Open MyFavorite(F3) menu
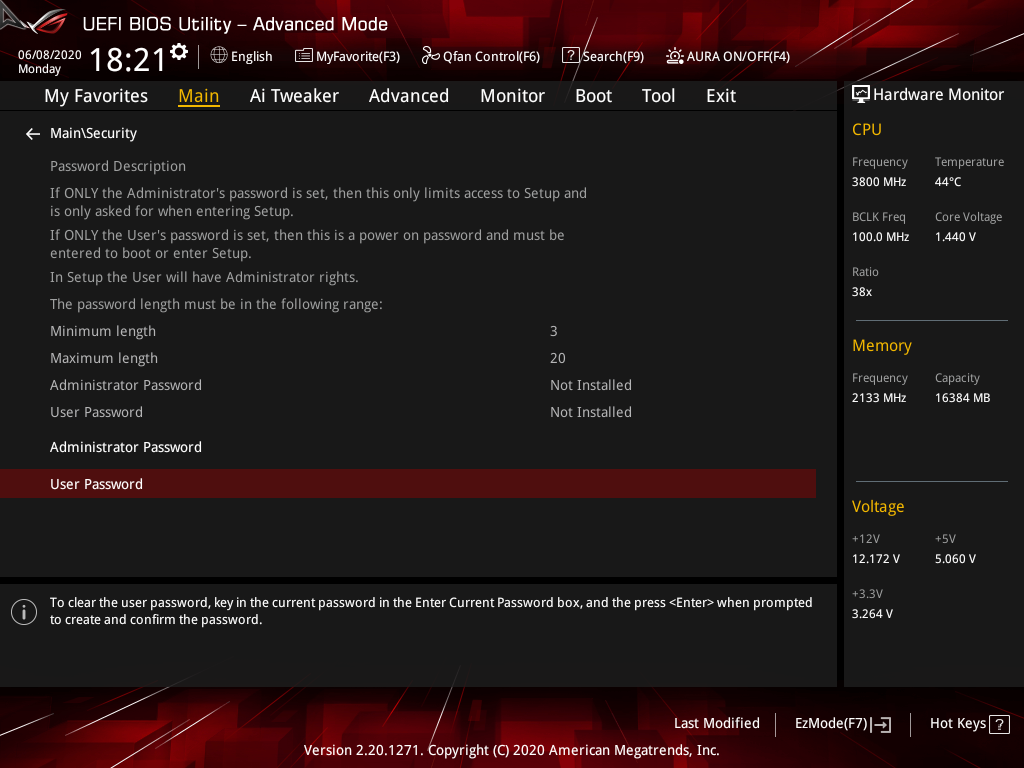Screen dimensions: 1024x768 point(347,56)
